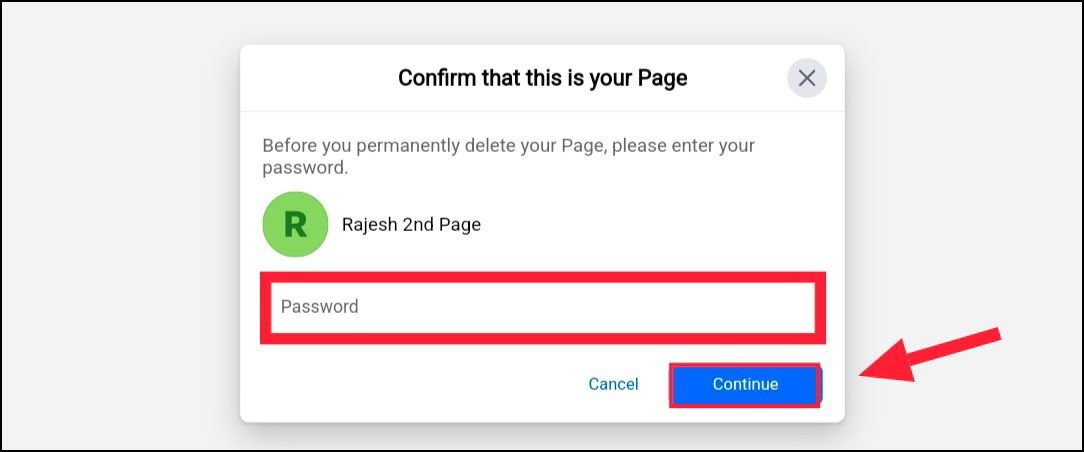Image resolution: width=1084 pixels, height=452 pixels.
Task: Dismiss dialog using the round X icon
Action: click(807, 78)
